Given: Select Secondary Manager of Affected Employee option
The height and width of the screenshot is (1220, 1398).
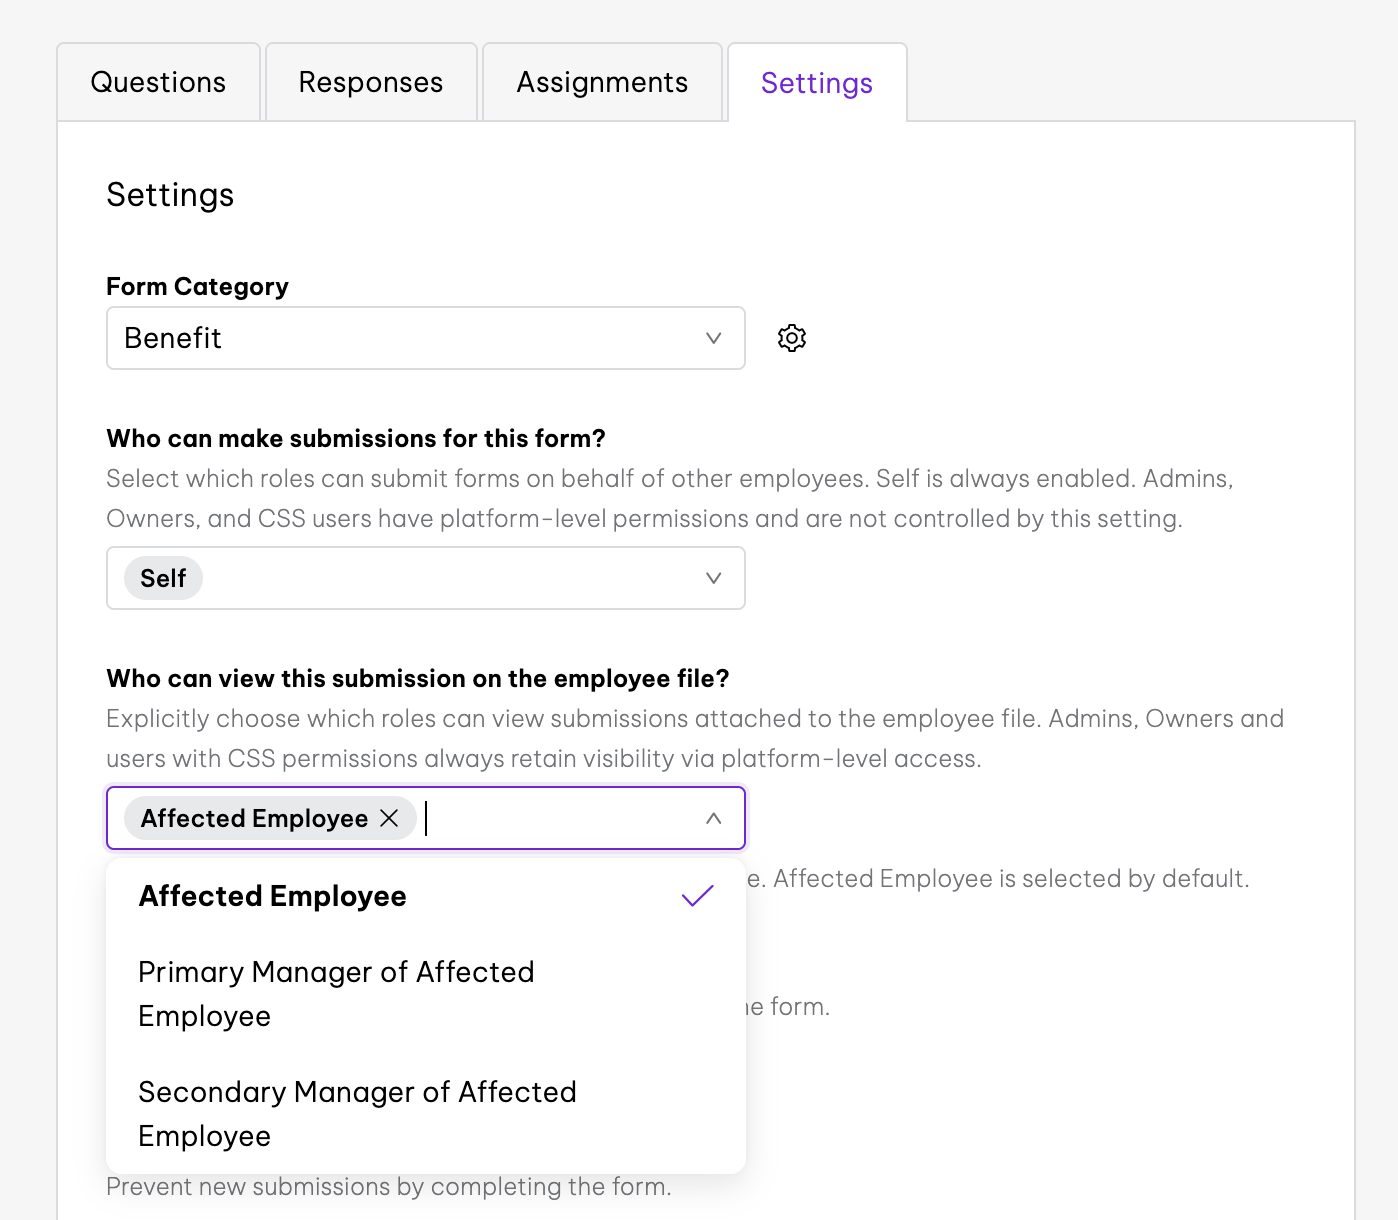Looking at the screenshot, I should [357, 1113].
